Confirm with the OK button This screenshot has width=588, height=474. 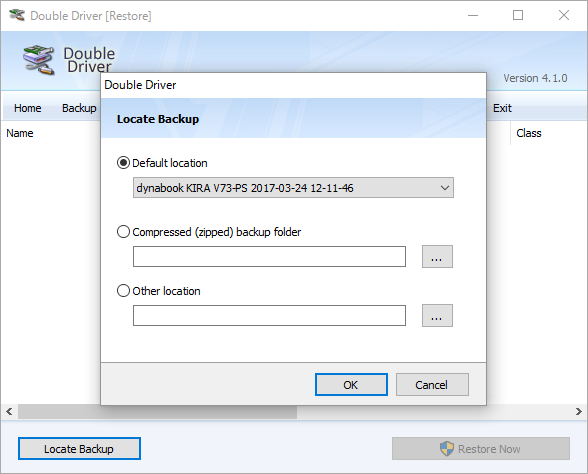click(x=351, y=384)
